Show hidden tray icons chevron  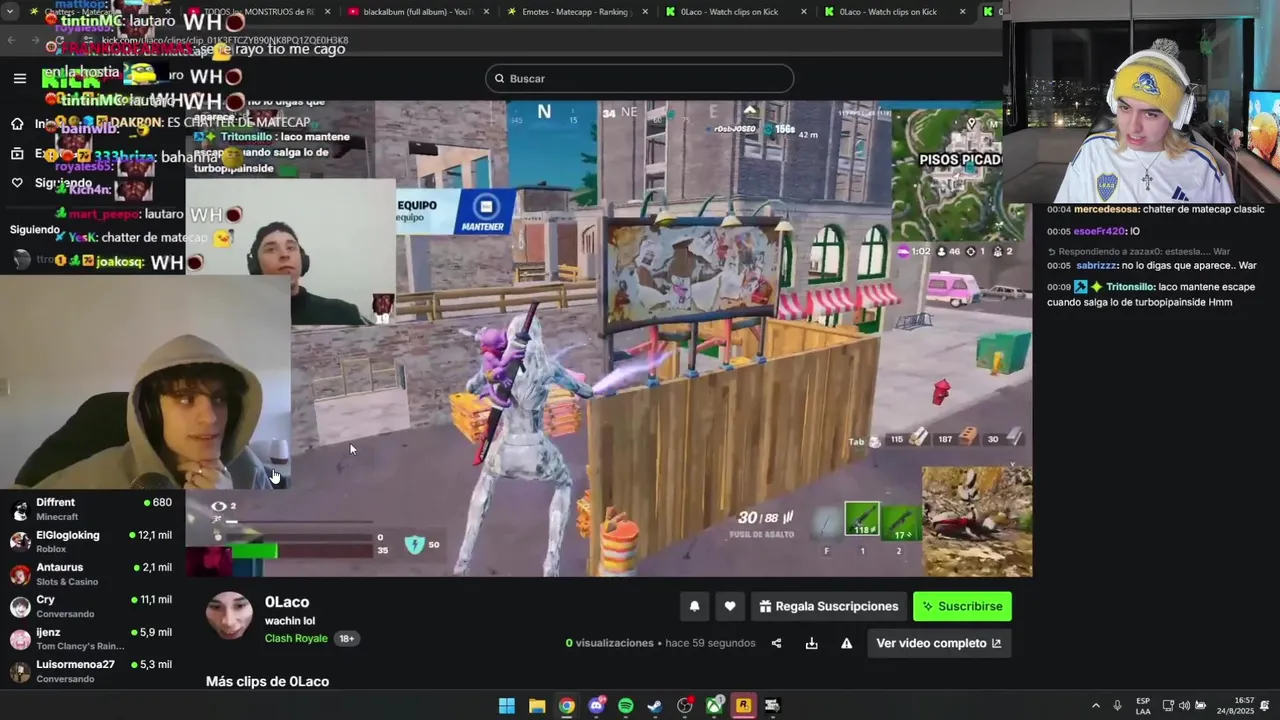click(x=1095, y=706)
